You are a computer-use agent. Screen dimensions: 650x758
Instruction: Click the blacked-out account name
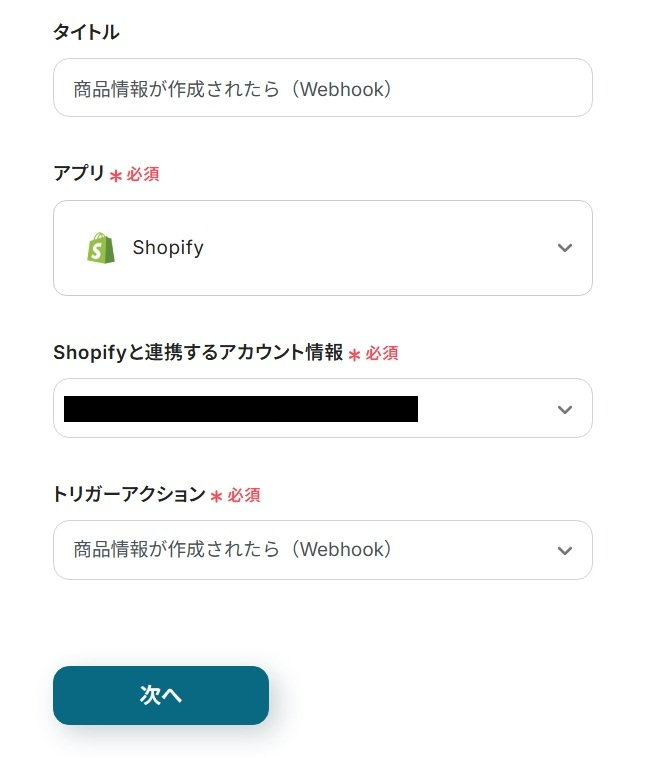tap(240, 409)
